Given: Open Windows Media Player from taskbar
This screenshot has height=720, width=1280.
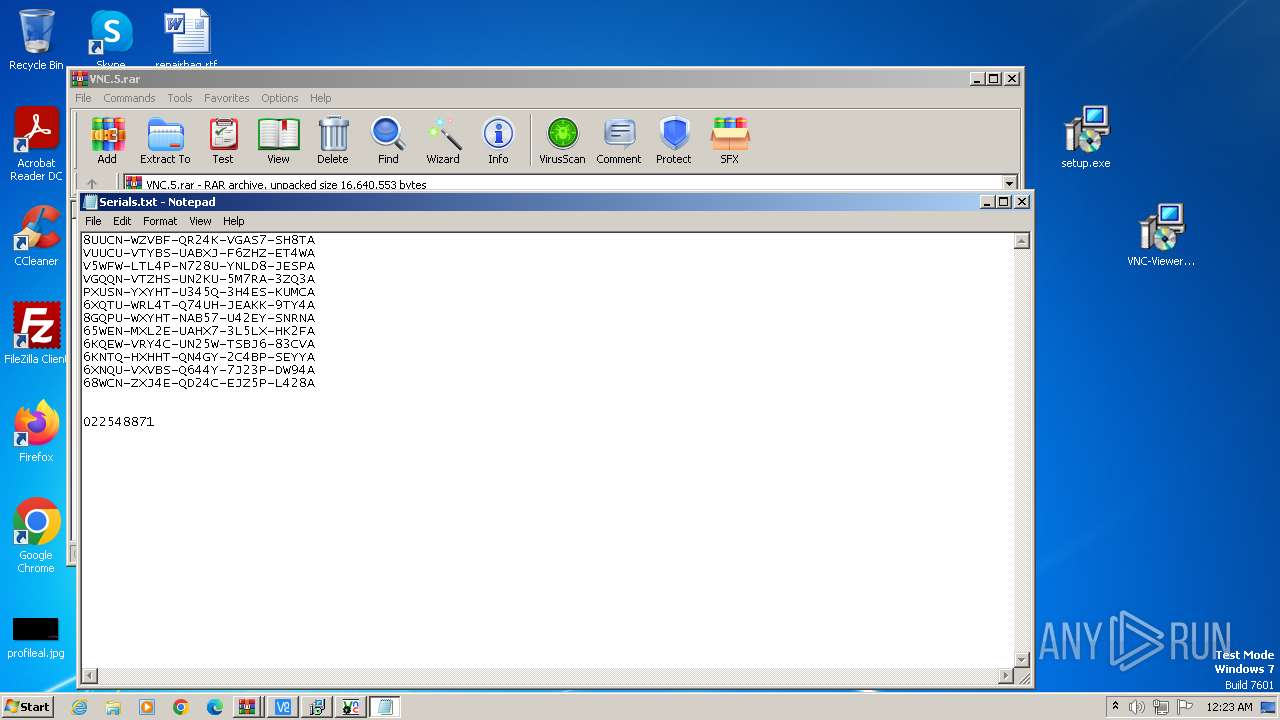Looking at the screenshot, I should tap(147, 707).
